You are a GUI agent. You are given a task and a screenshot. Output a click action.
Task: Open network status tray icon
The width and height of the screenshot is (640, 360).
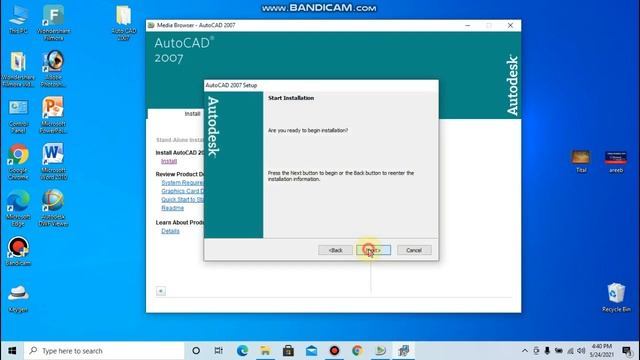pos(570,351)
